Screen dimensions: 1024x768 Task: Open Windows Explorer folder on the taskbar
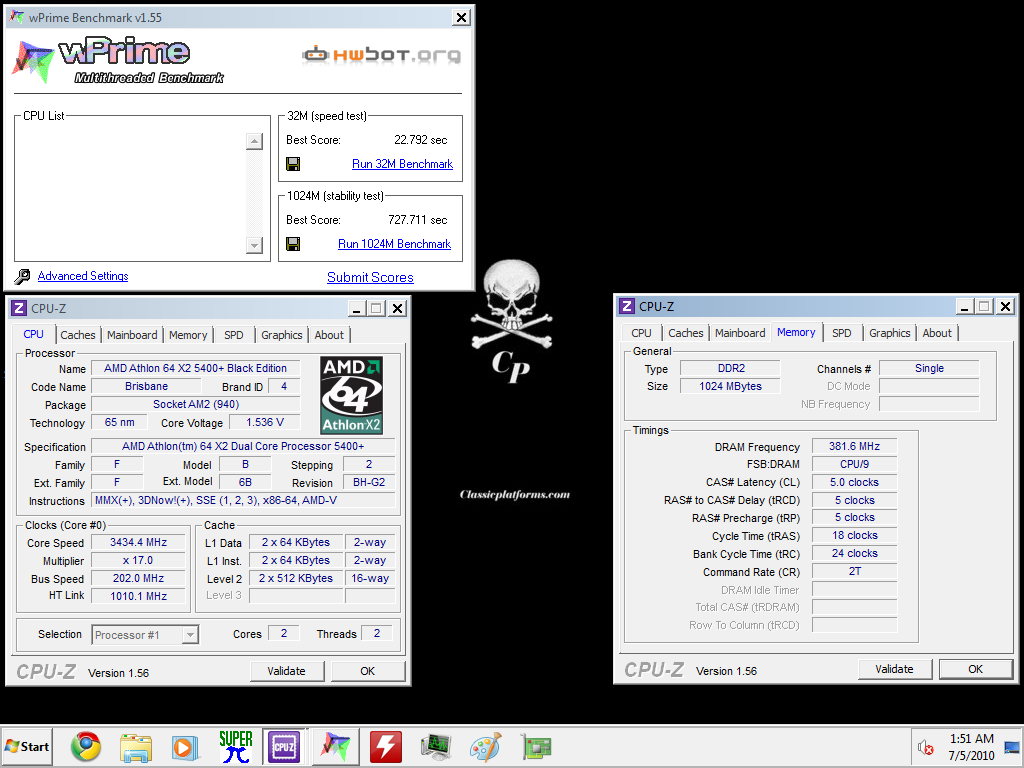136,747
